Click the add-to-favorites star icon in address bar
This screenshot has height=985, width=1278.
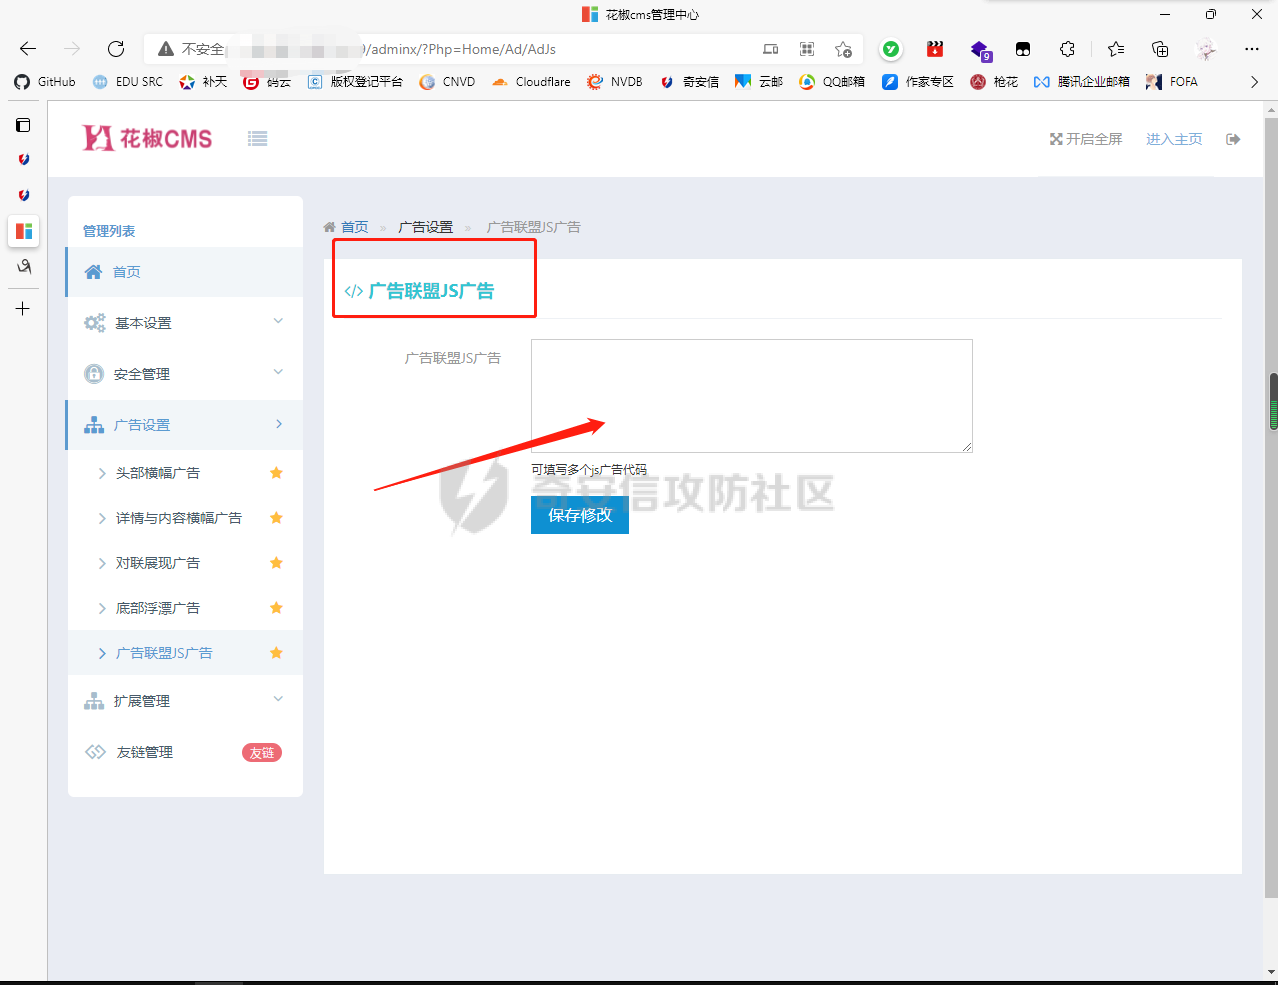(843, 49)
